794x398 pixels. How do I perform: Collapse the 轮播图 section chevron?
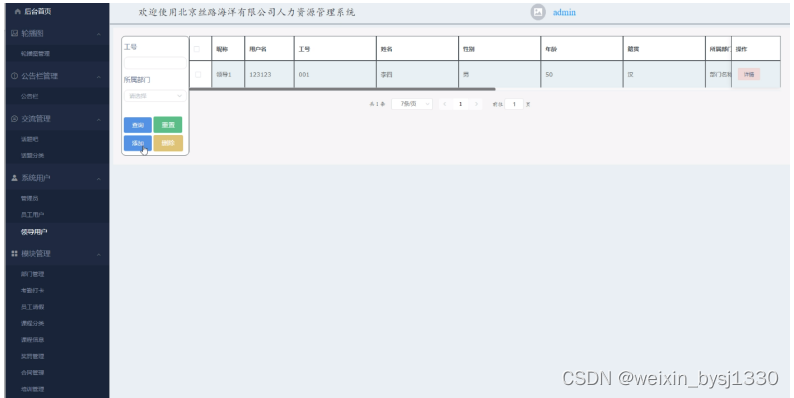[99, 34]
